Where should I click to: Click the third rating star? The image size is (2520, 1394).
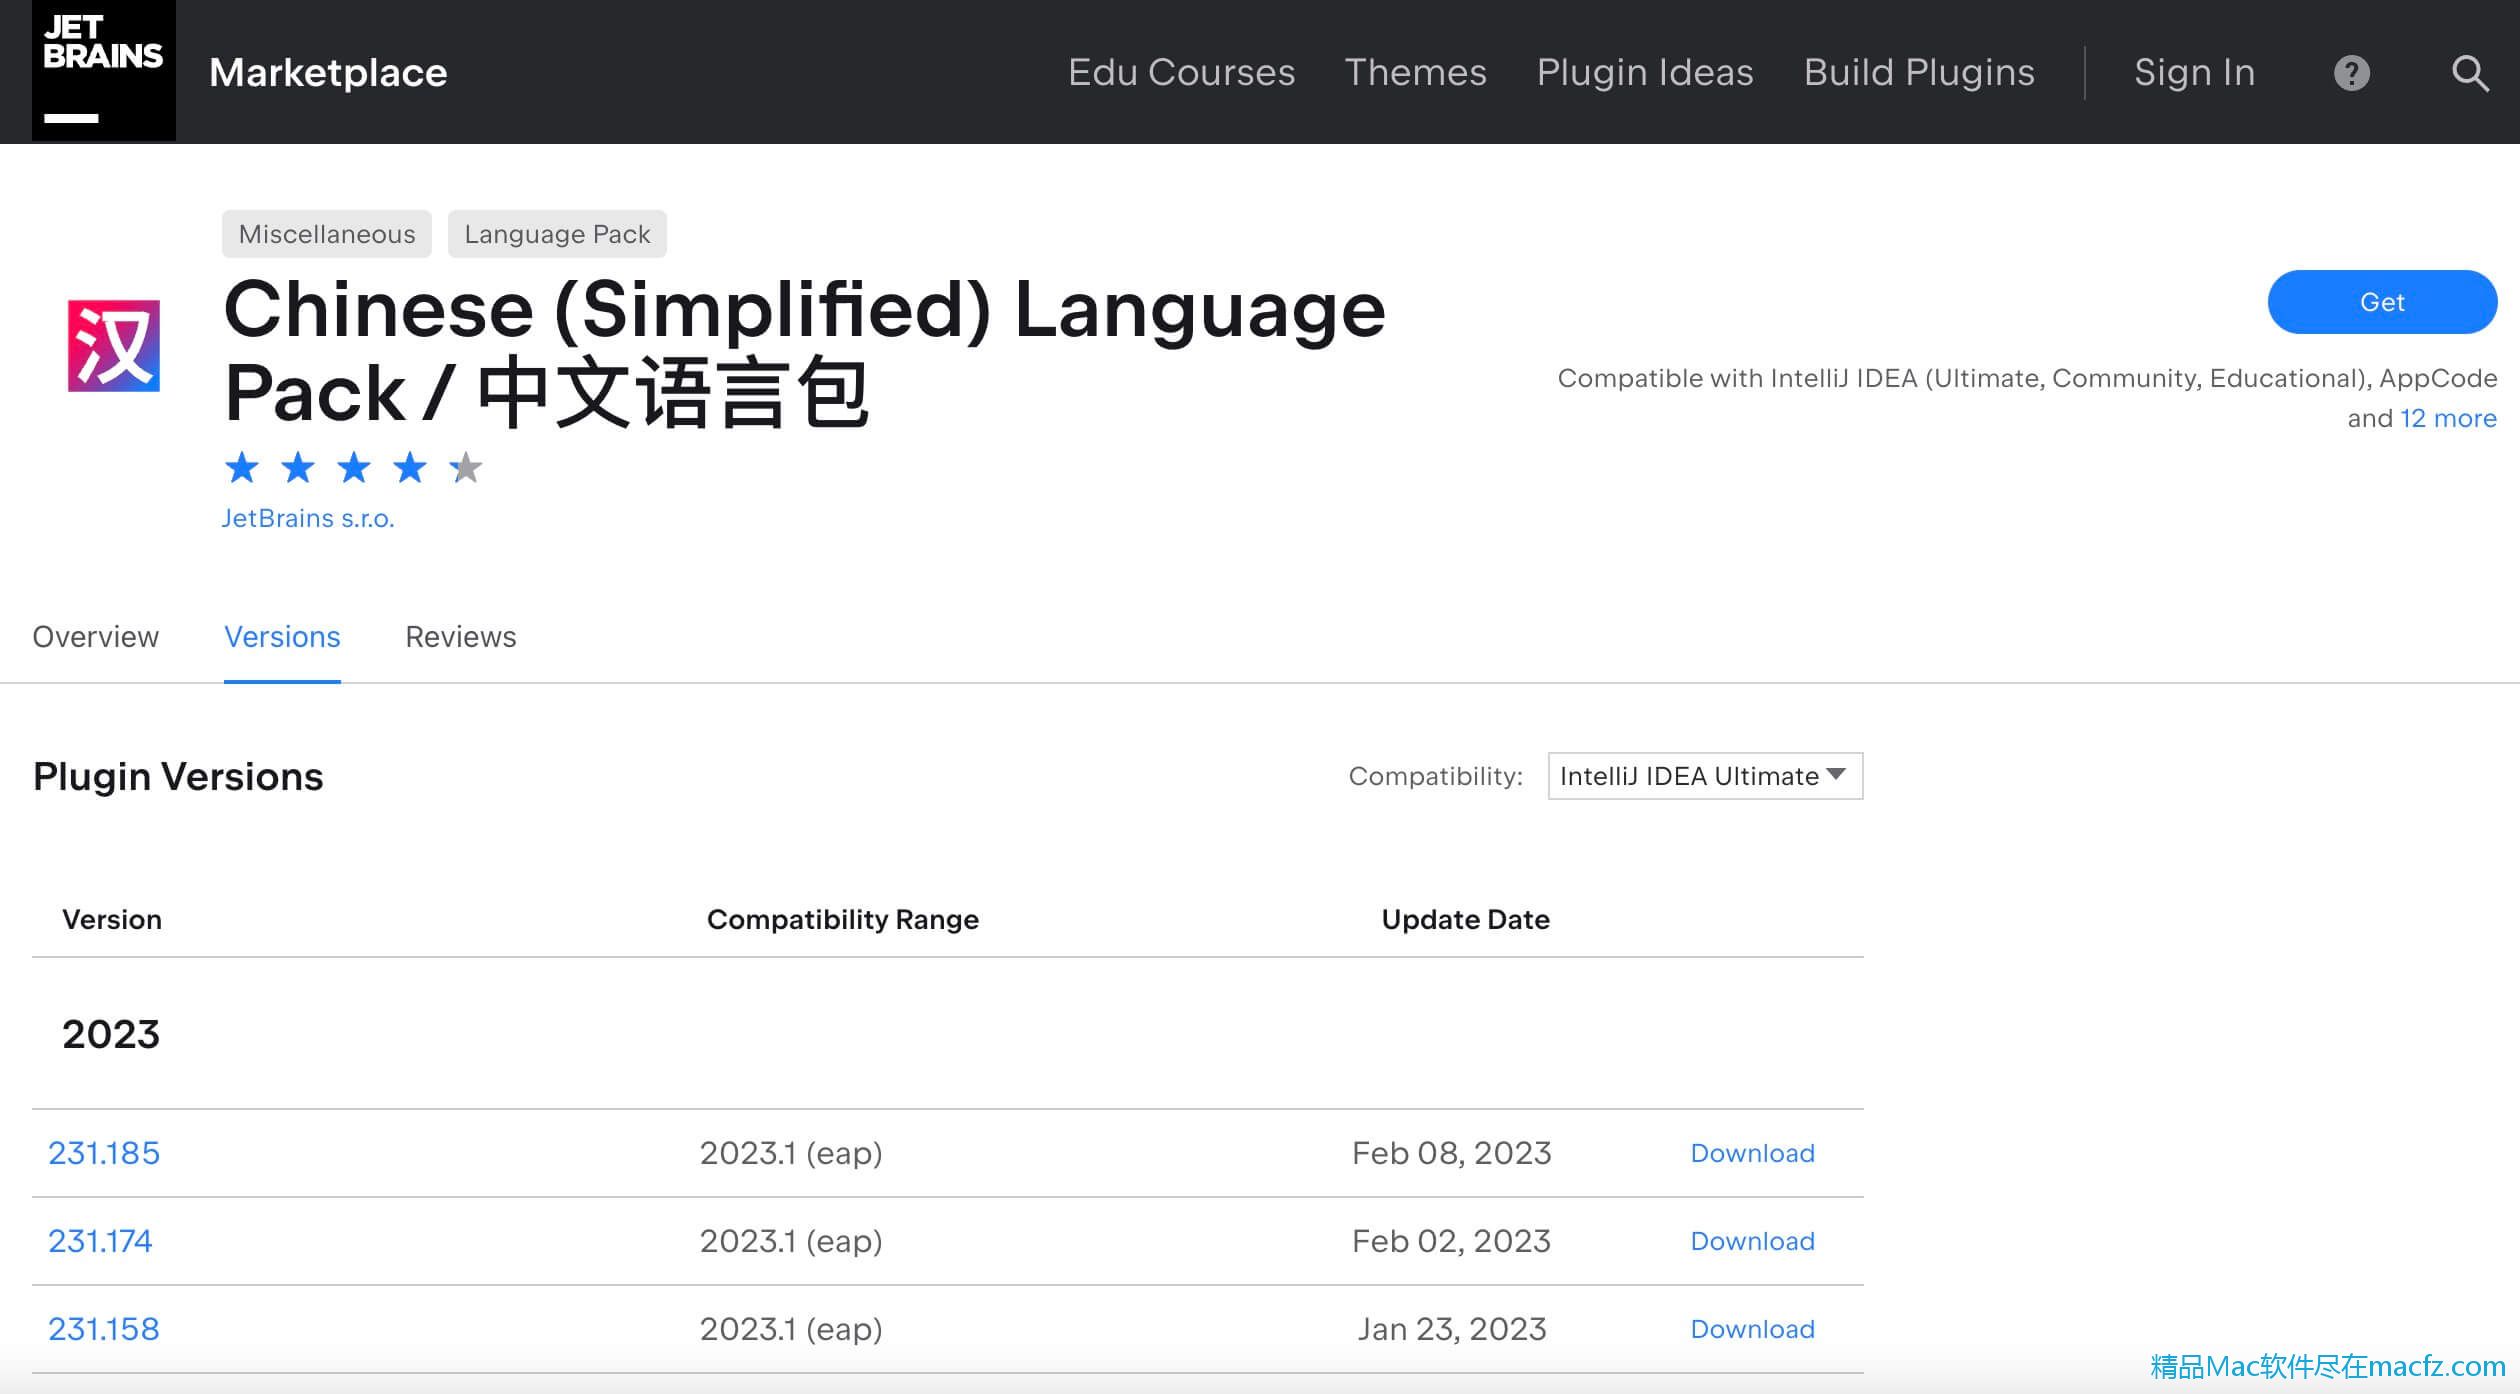[x=354, y=467]
